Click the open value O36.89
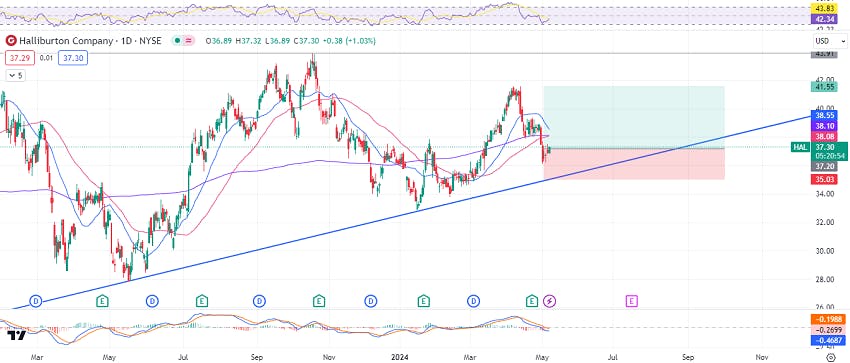 click(219, 41)
